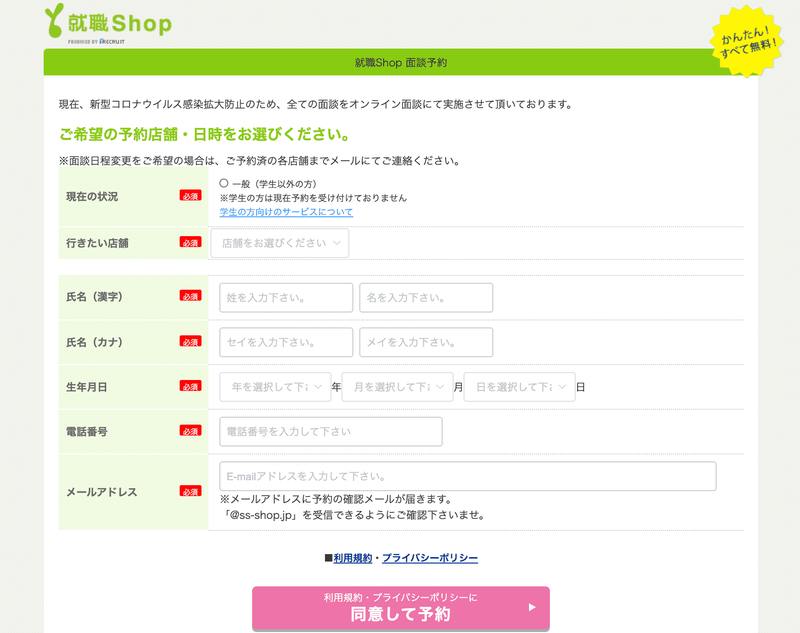Image resolution: width=800 pixels, height=633 pixels.
Task: Open the 日を選択して下さい dropdown
Action: (520, 387)
